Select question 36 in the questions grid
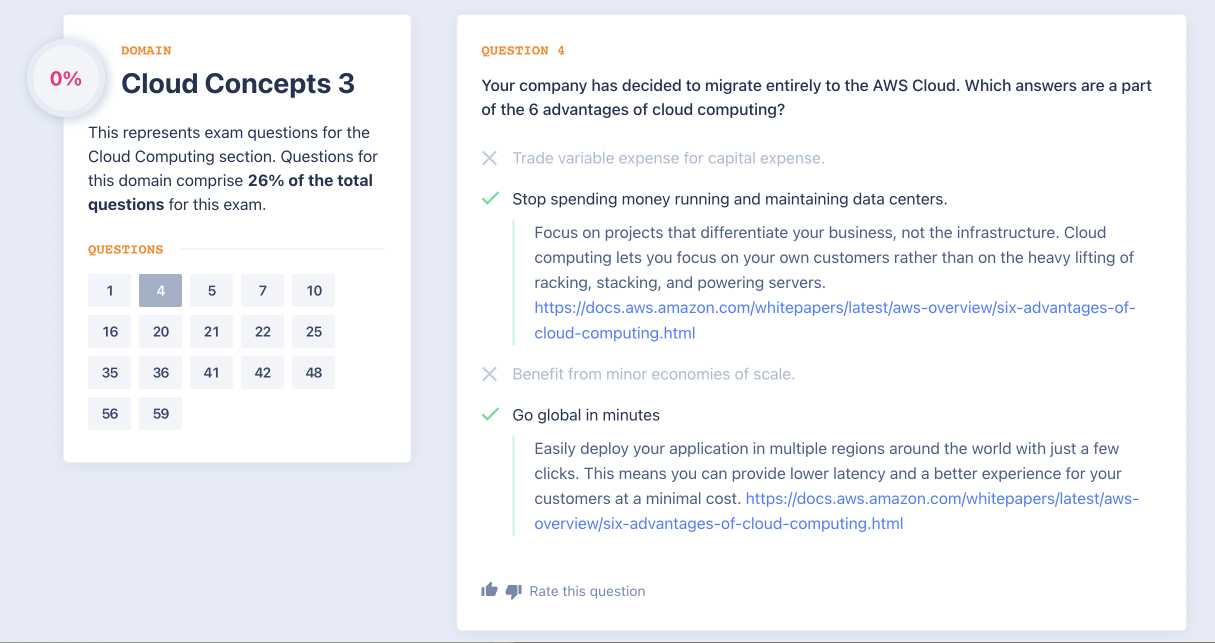The image size is (1215, 643). 161,373
